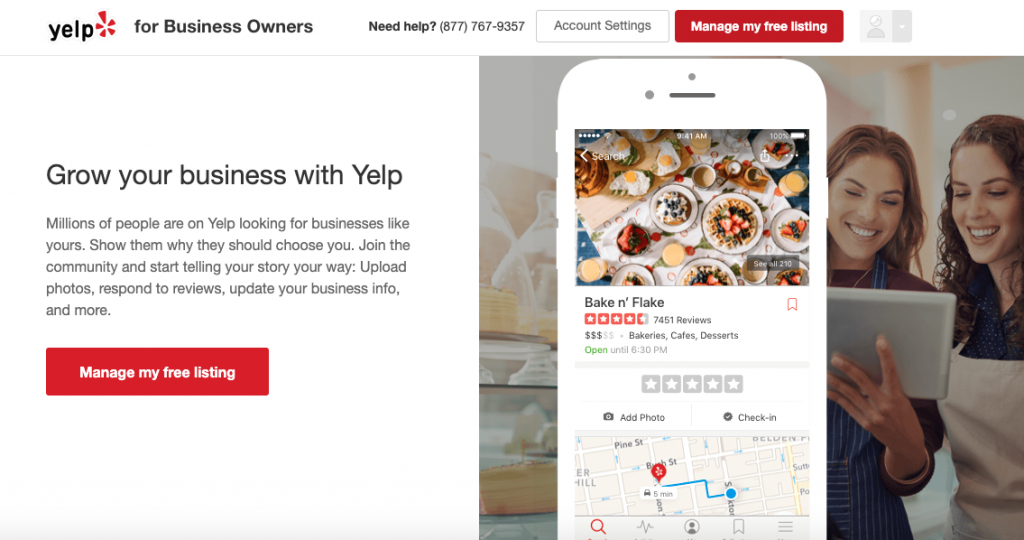Tap the bookmark tab in phone bottom bar

(x=739, y=526)
